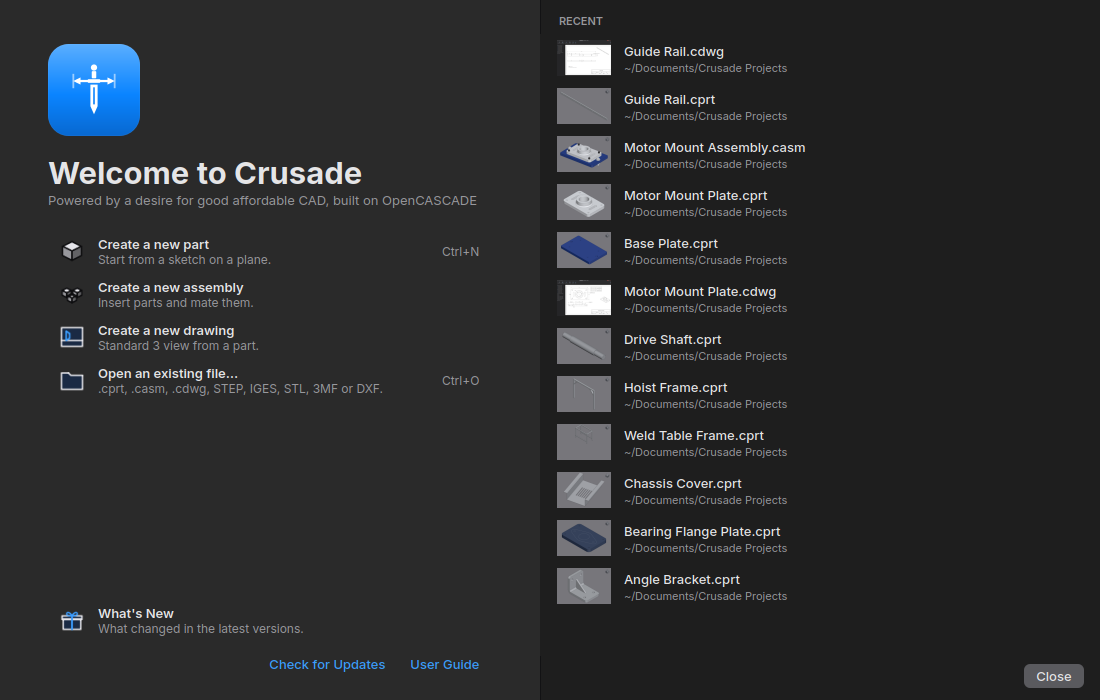This screenshot has height=700, width=1100.
Task: Click the assembly cubes icon
Action: pyautogui.click(x=72, y=295)
